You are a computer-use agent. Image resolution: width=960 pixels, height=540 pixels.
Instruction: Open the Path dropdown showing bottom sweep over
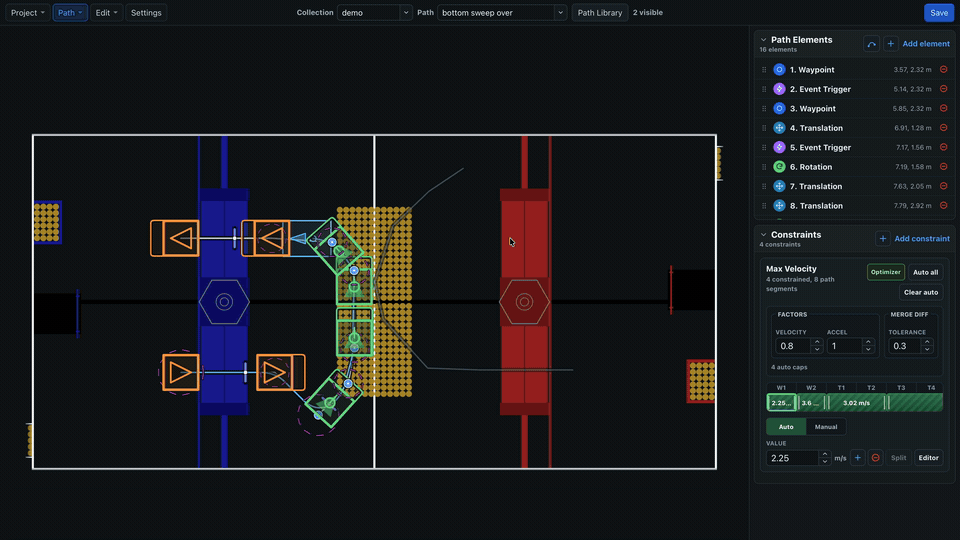click(x=501, y=12)
